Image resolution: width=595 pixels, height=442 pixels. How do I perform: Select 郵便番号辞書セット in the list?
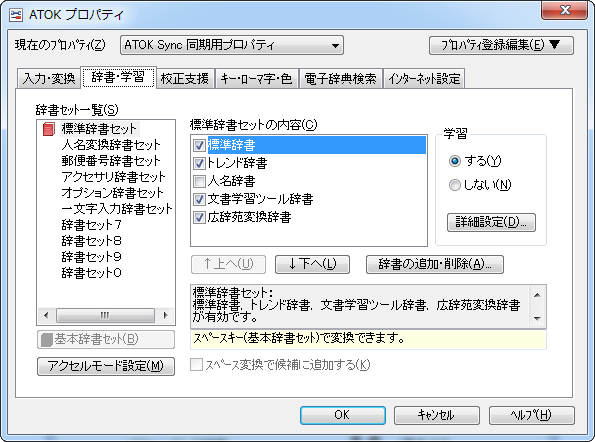[x=111, y=161]
